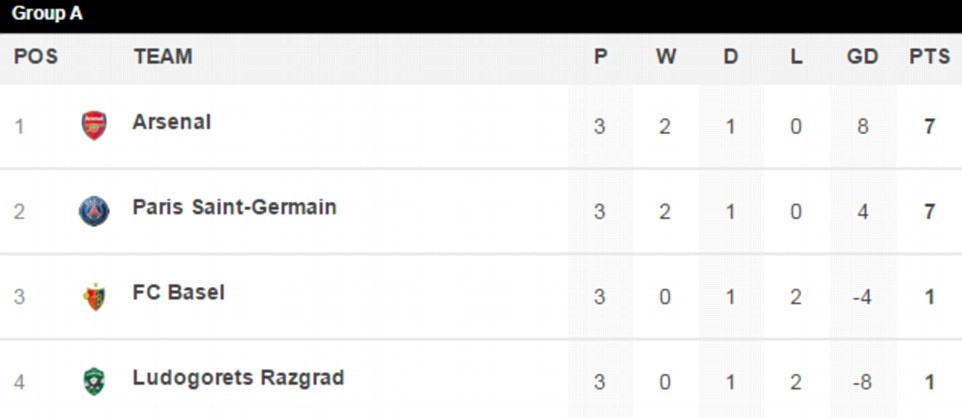
Task: Click Ludogorets Razgrad's goal difference of -8
Action: pos(862,382)
